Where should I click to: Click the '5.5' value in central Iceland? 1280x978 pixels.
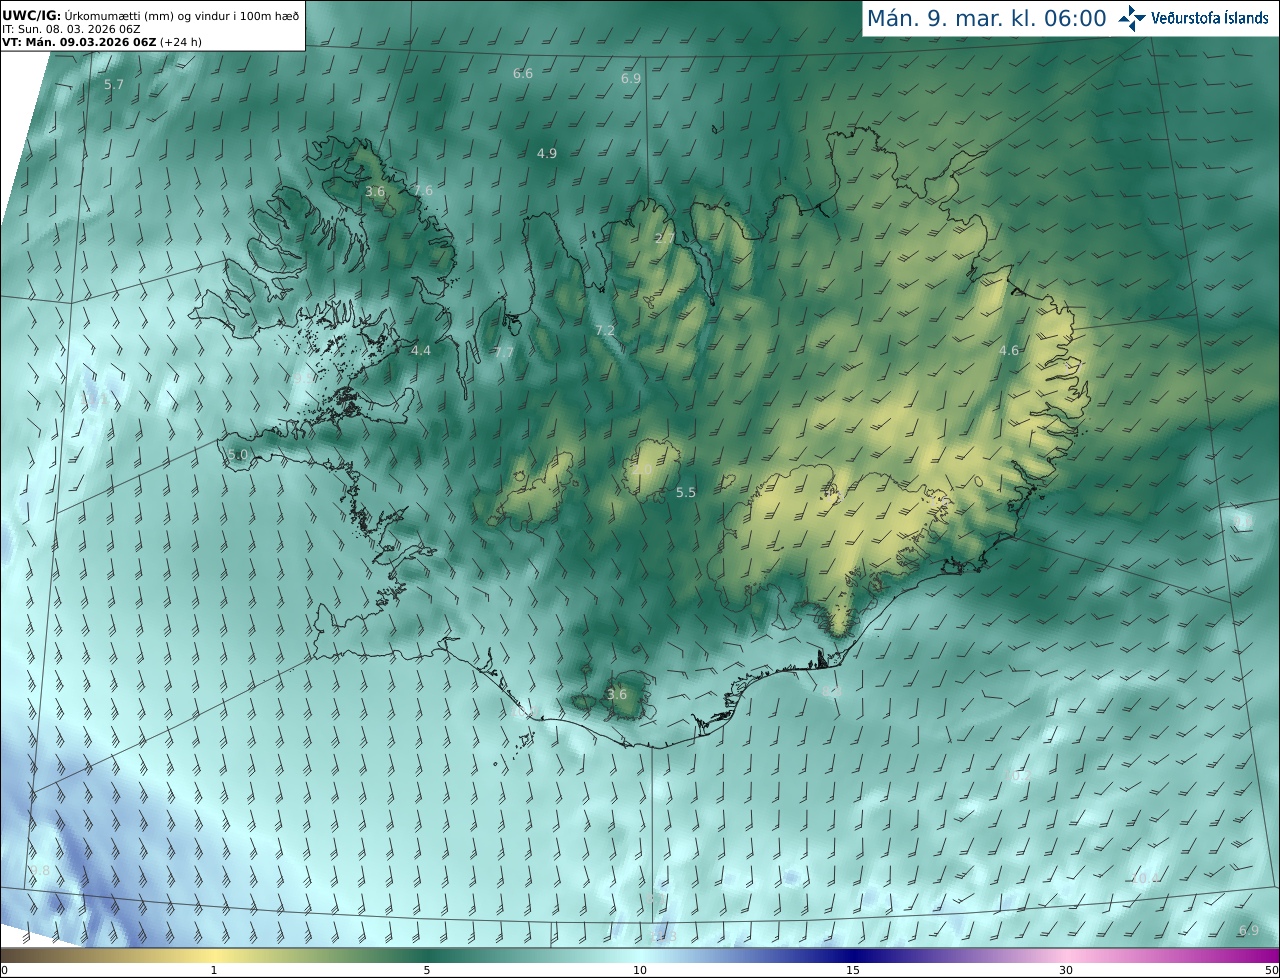click(x=686, y=492)
